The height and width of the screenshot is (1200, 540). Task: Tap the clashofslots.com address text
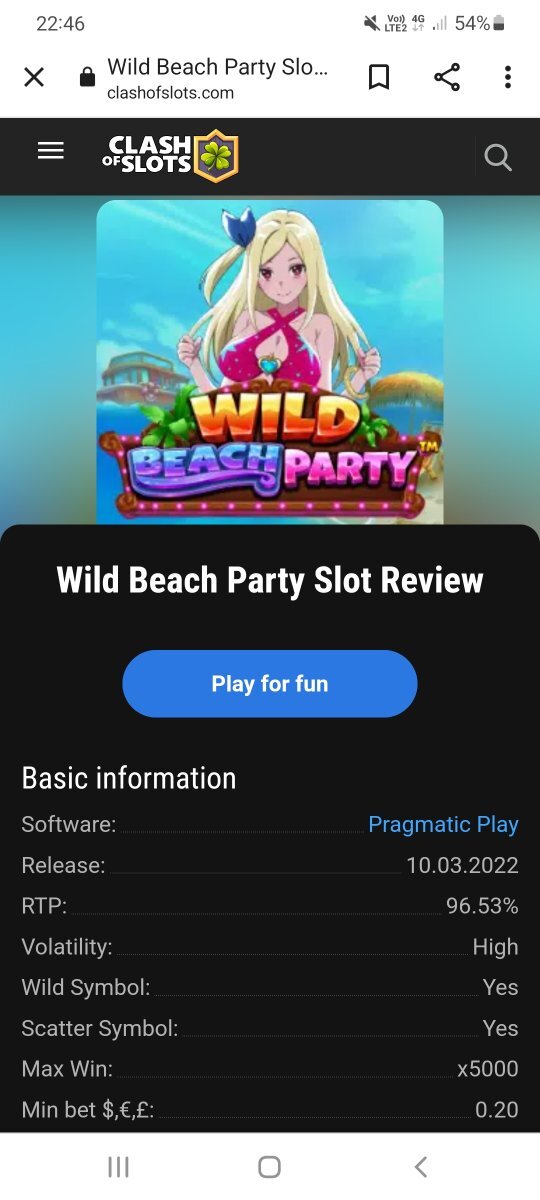[171, 93]
